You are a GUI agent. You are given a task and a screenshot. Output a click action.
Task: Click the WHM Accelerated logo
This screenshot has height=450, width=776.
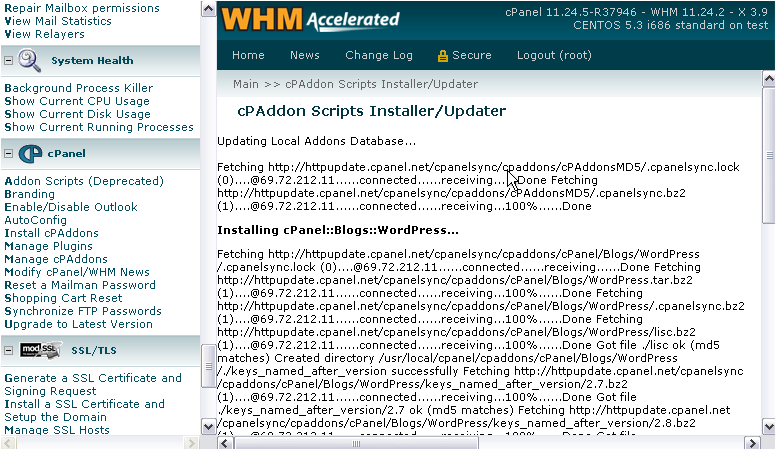(x=310, y=19)
